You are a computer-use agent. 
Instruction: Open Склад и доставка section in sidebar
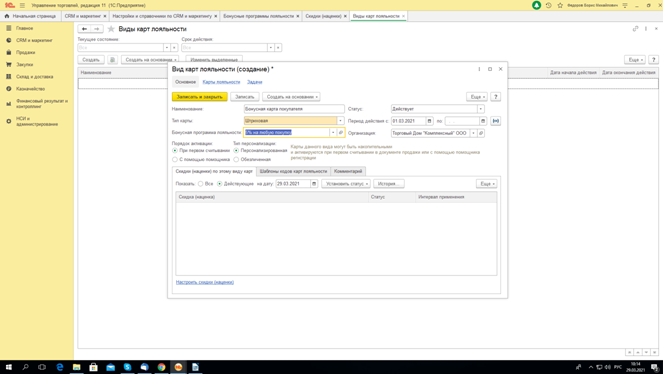point(34,77)
